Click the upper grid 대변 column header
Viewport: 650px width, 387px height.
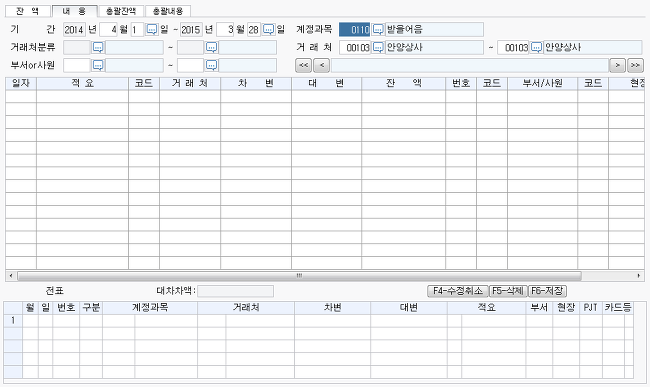click(x=326, y=83)
